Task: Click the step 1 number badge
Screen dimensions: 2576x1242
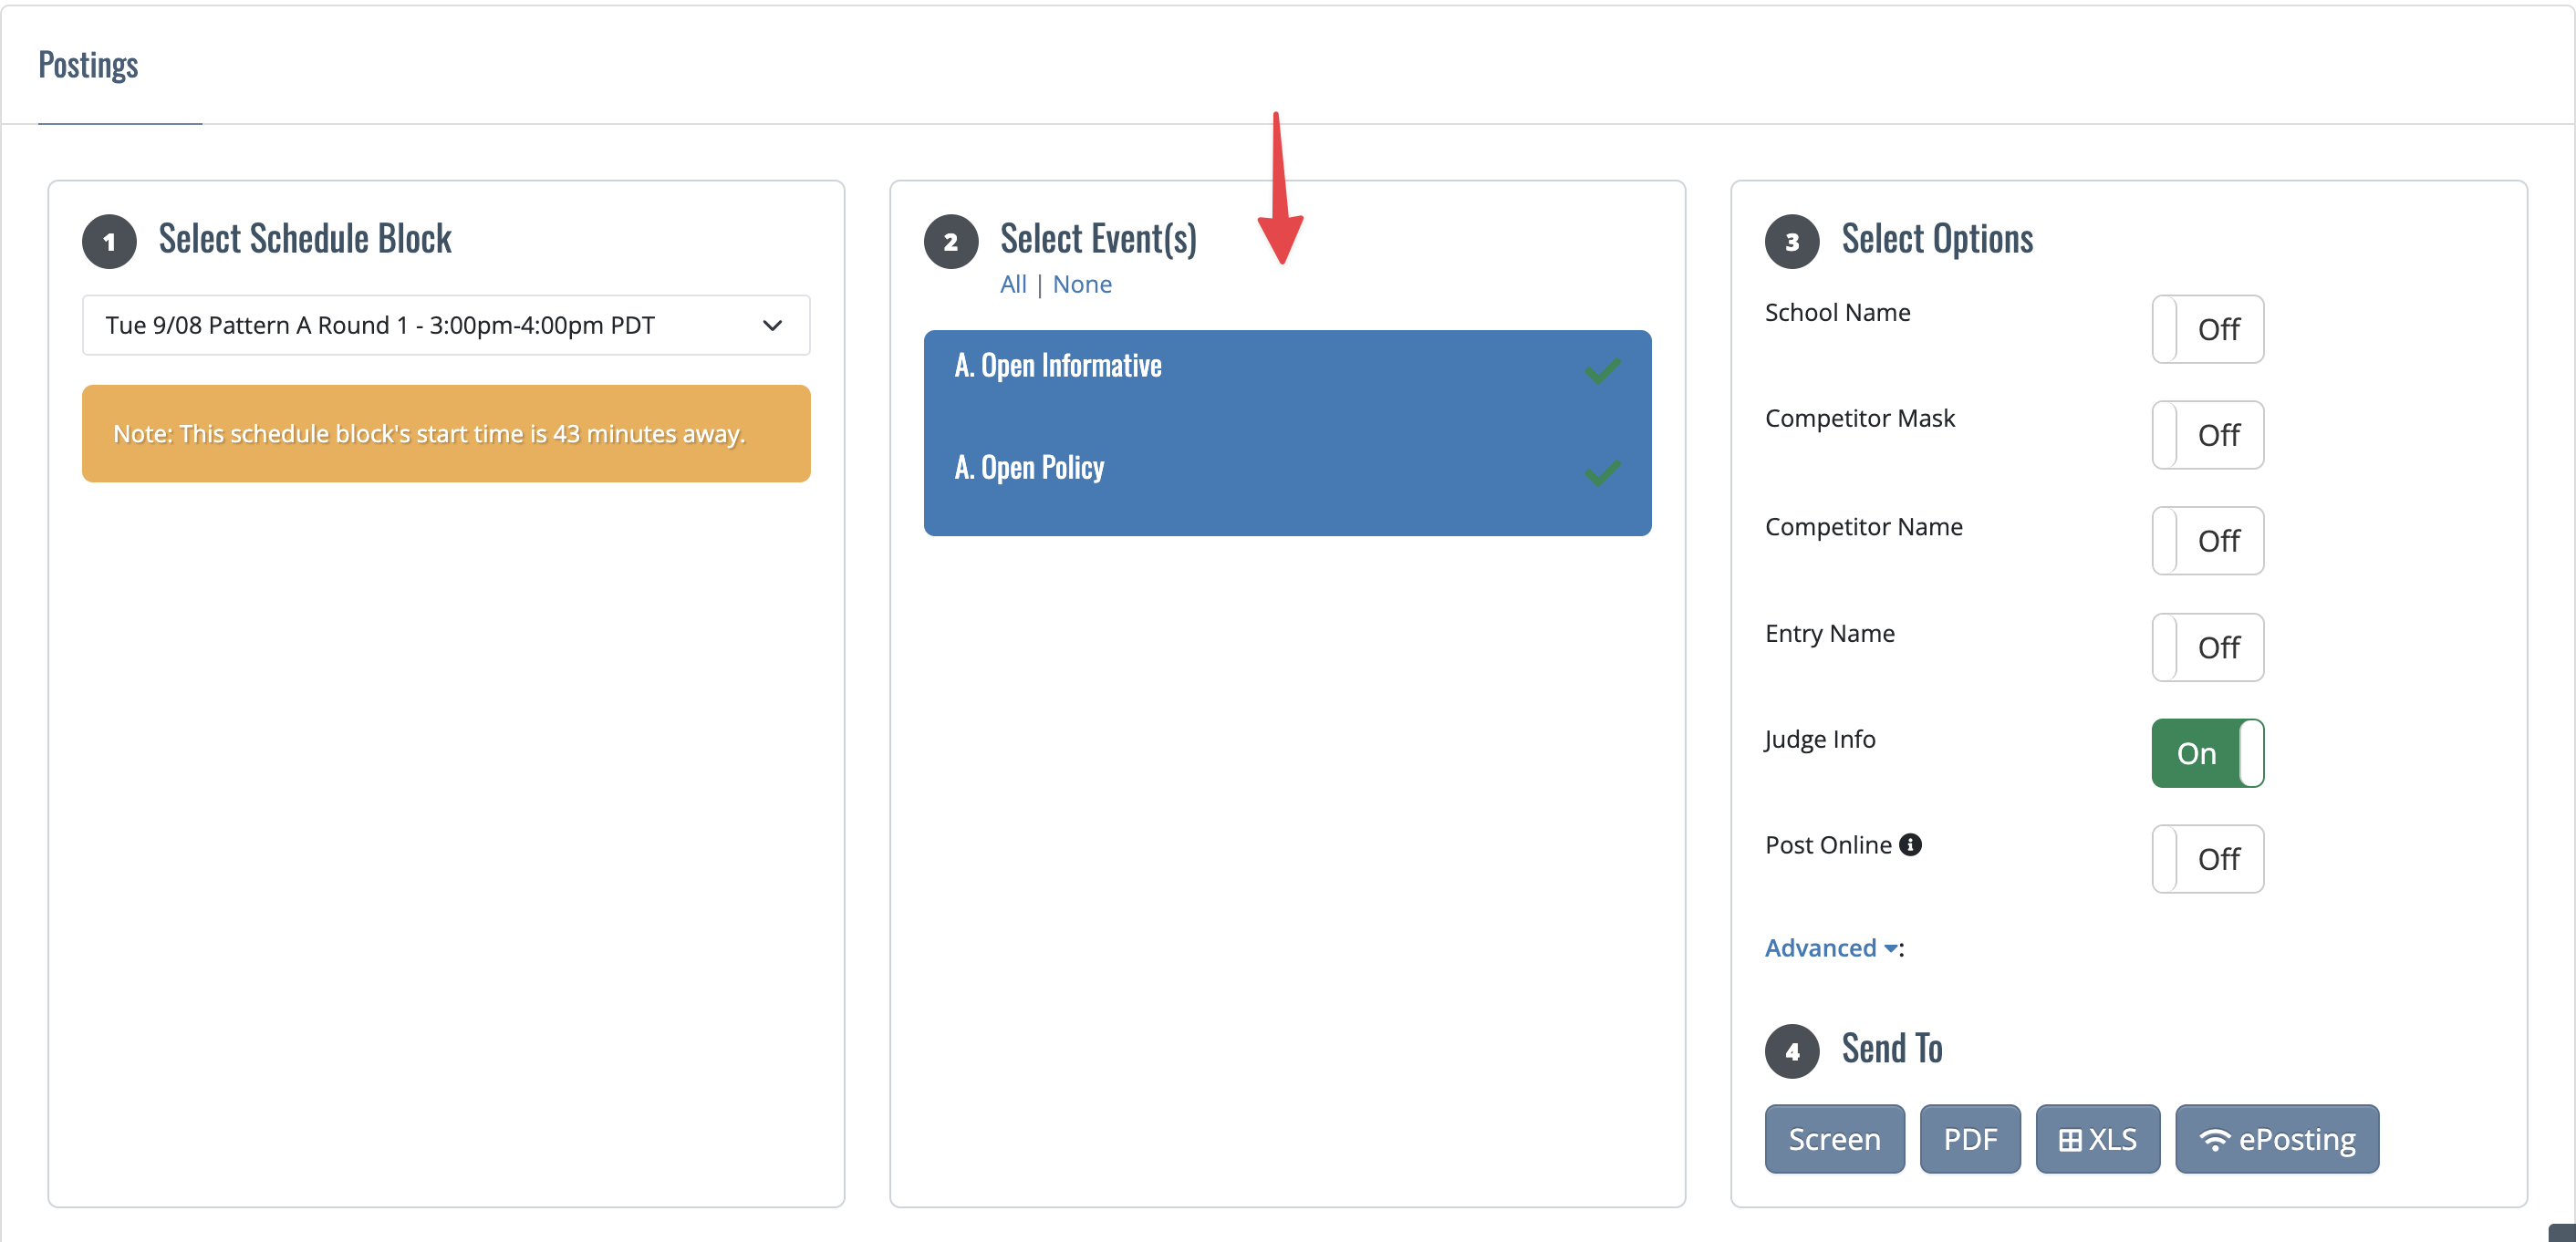Action: 109,241
